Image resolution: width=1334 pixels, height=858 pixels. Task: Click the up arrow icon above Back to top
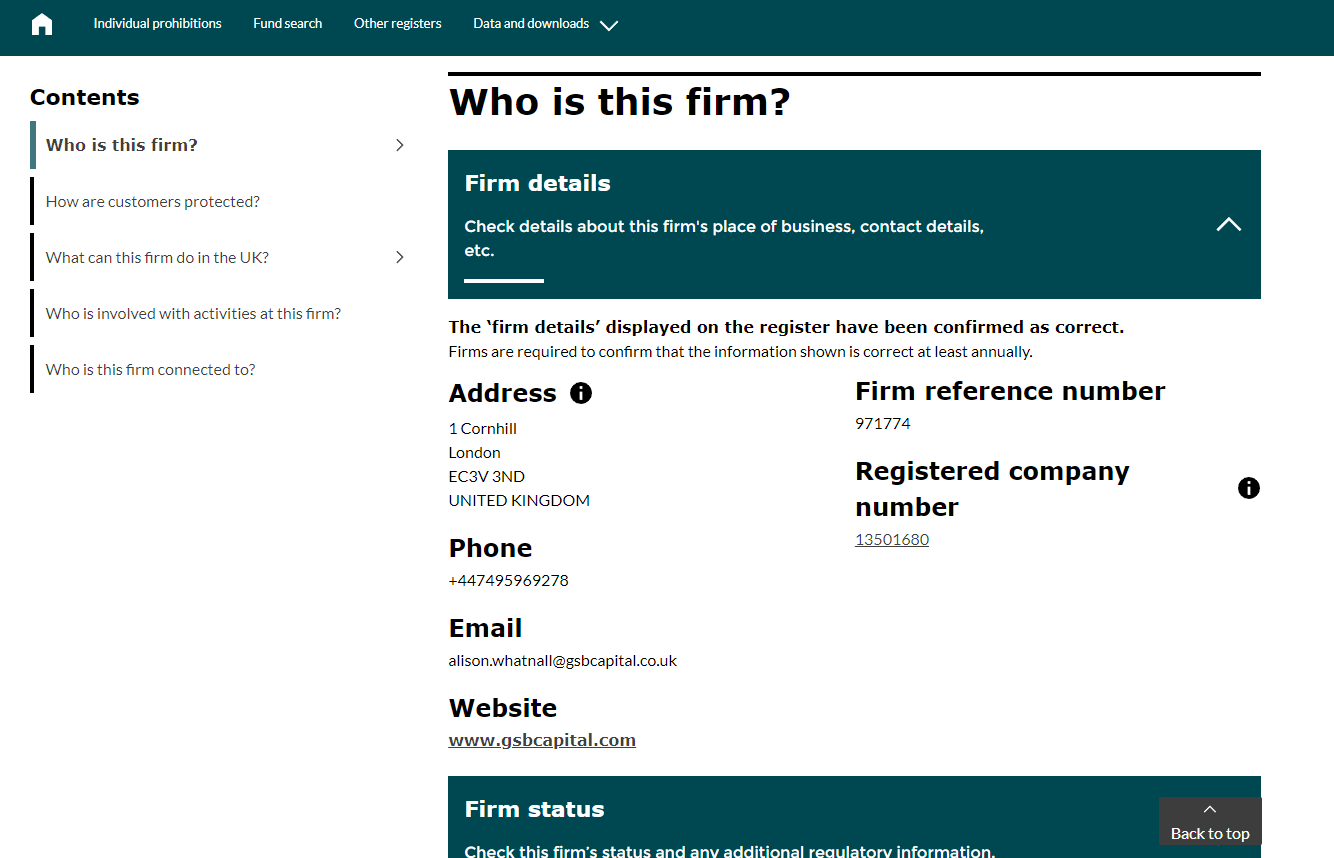pyautogui.click(x=1209, y=809)
